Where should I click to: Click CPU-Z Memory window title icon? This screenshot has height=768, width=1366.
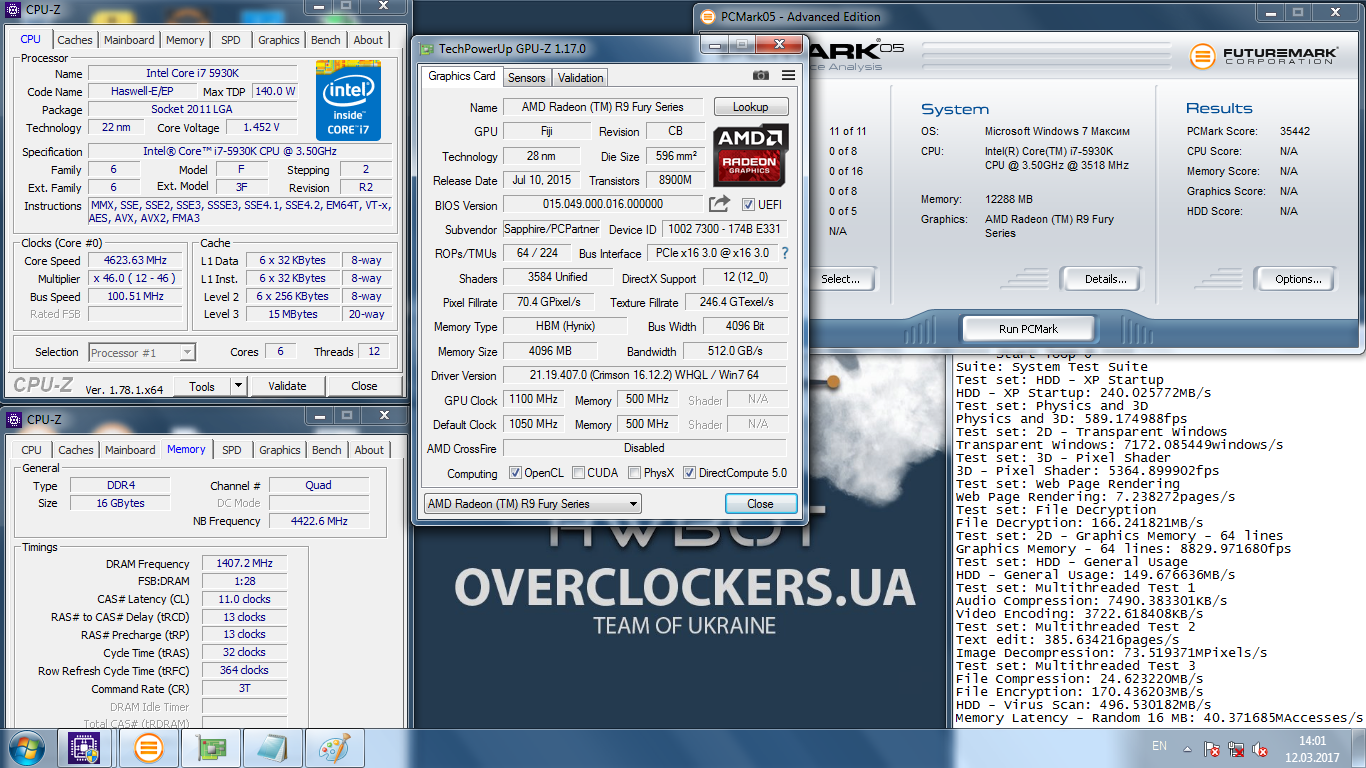click(14, 419)
